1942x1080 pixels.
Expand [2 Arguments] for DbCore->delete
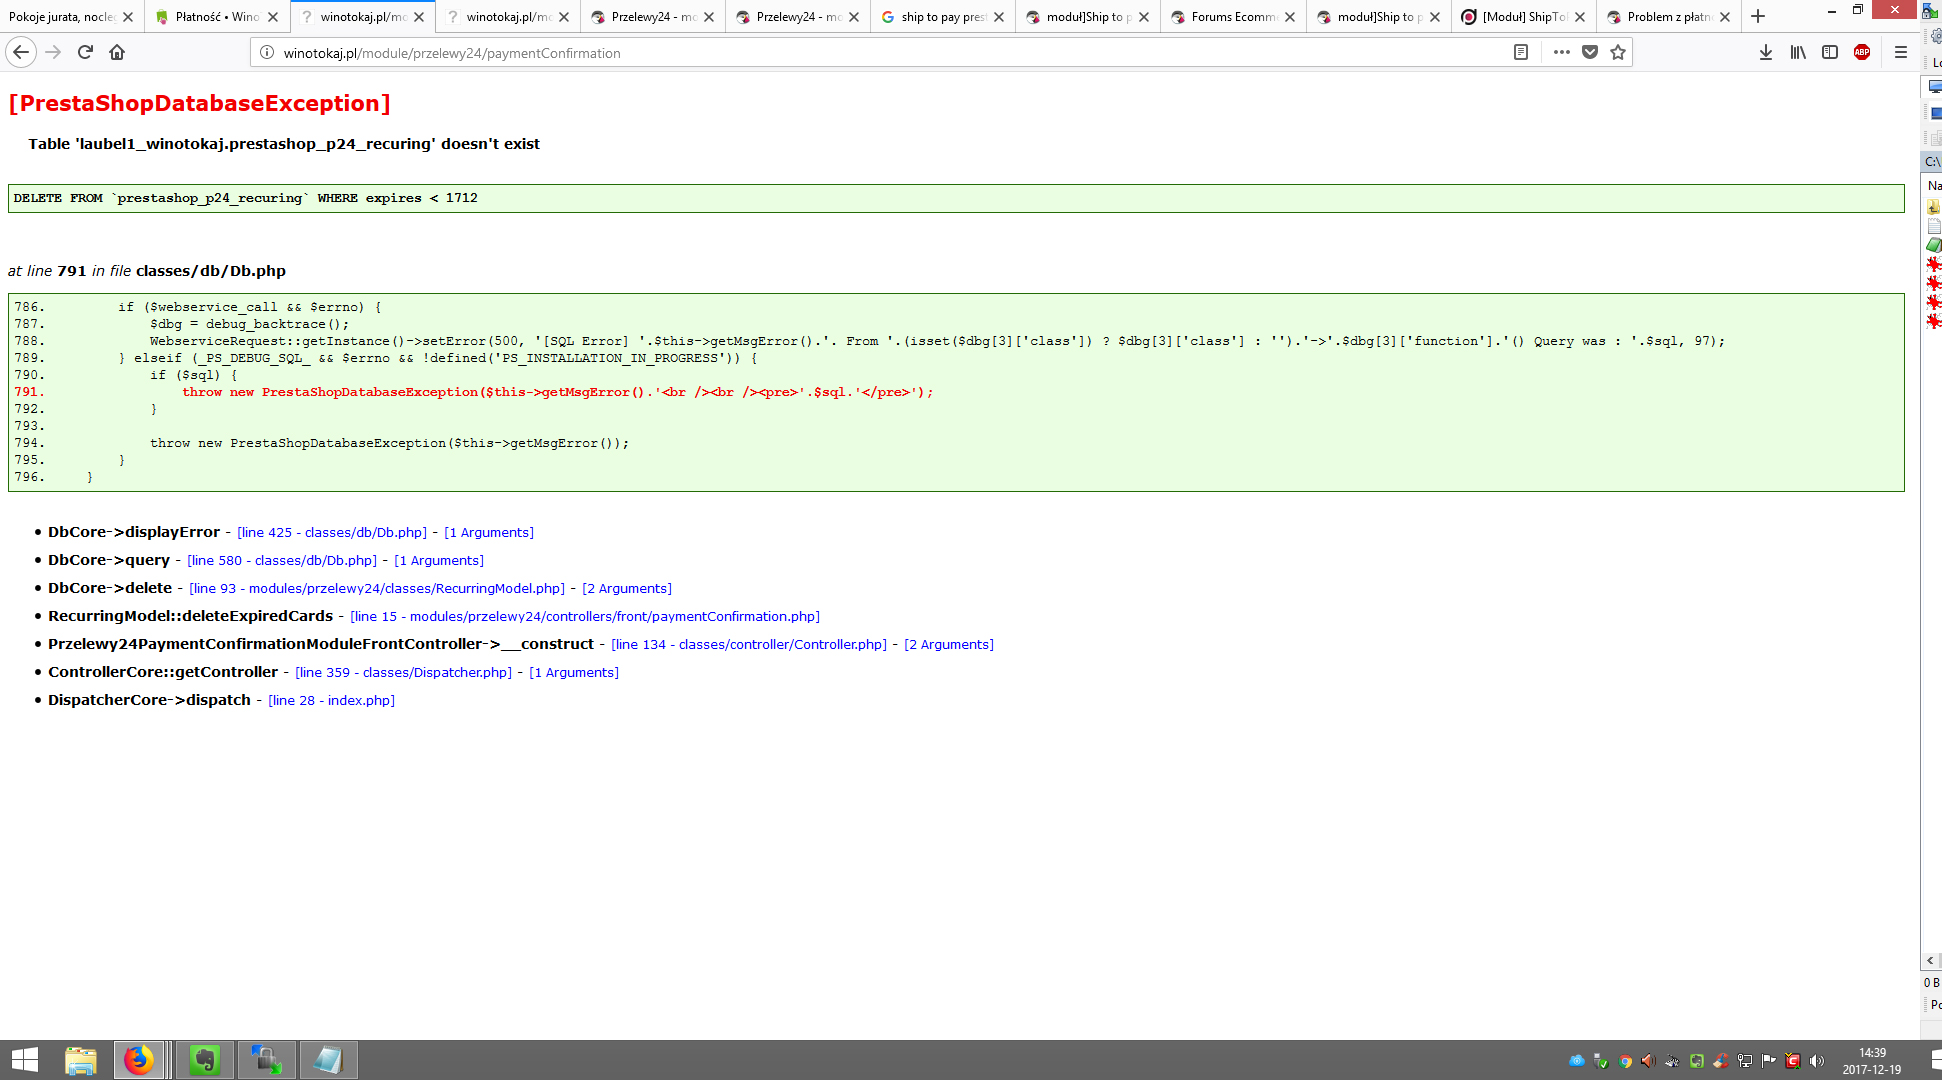coord(627,589)
